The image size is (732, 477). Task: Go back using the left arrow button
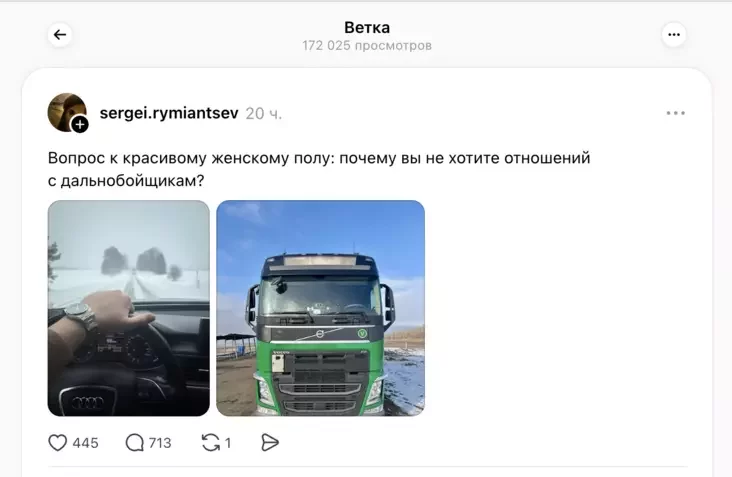coord(60,35)
